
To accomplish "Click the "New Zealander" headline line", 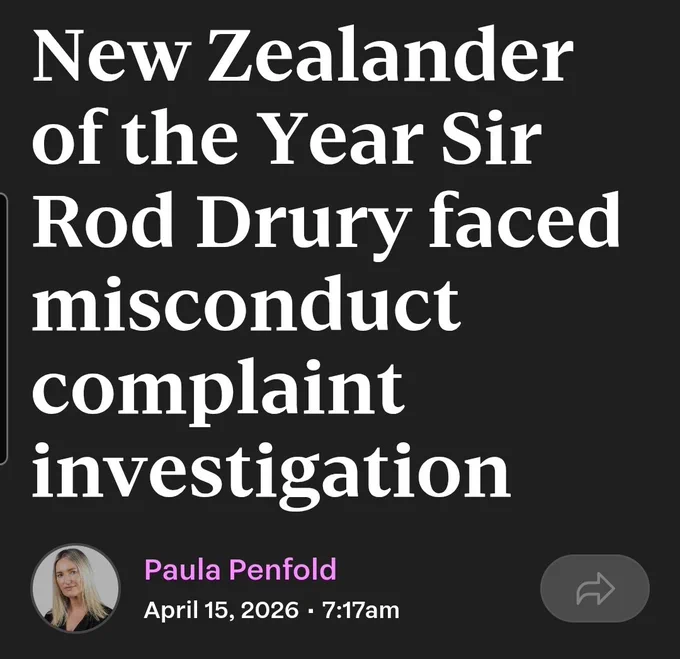I will tap(303, 55).
